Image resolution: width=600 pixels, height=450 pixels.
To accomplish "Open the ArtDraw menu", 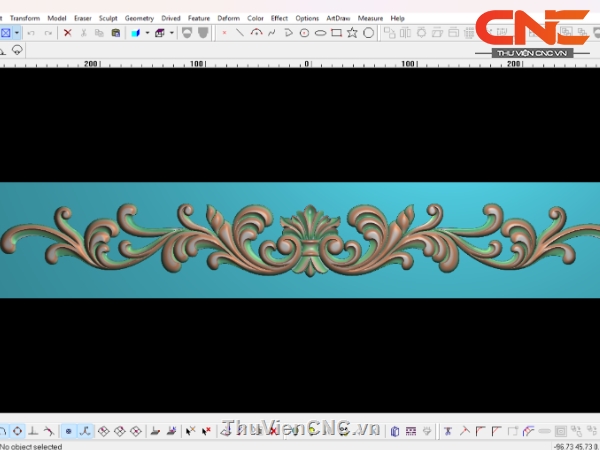I will pos(336,18).
